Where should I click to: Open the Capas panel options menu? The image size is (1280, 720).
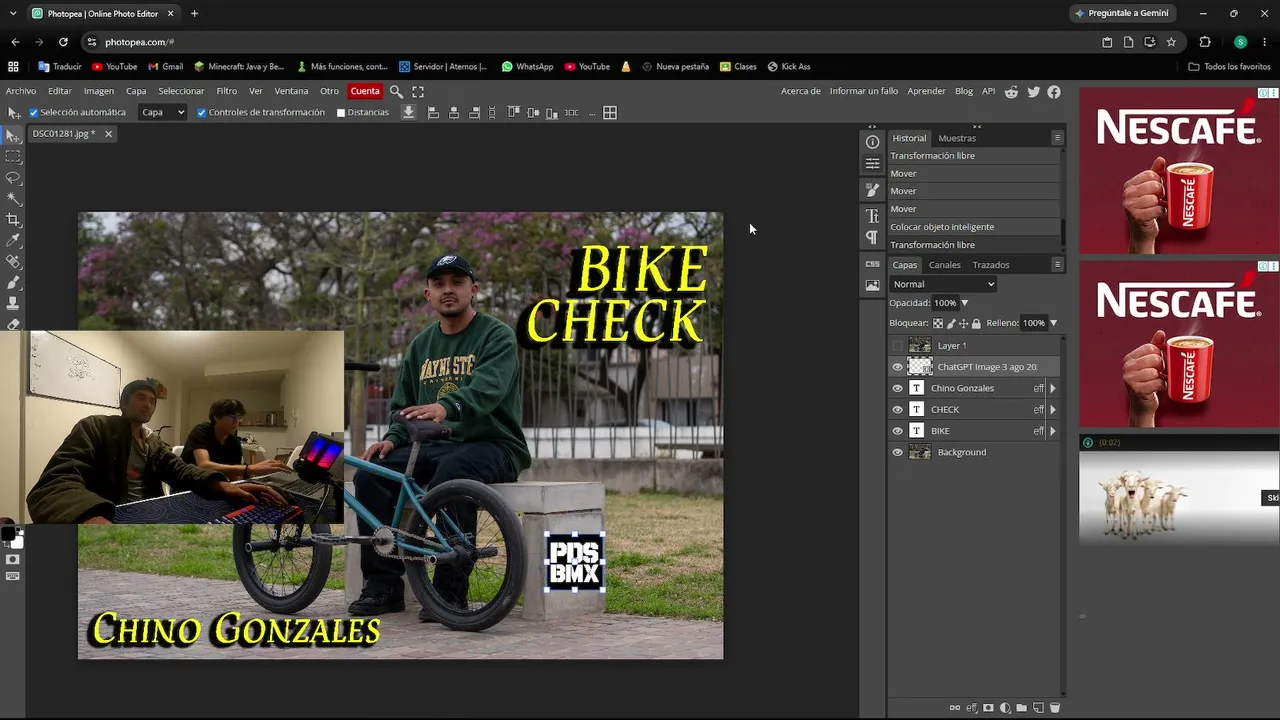pos(1057,265)
